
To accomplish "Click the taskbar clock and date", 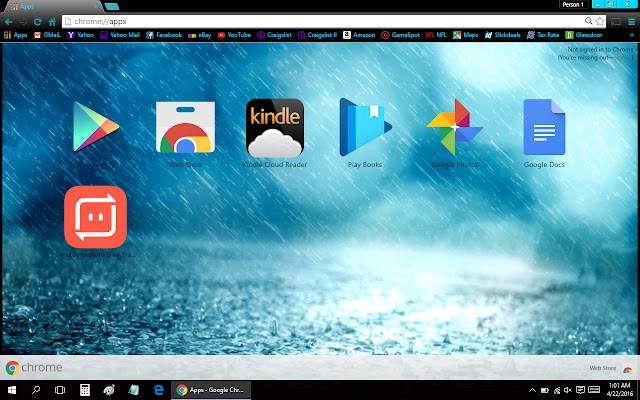I will [x=620, y=390].
